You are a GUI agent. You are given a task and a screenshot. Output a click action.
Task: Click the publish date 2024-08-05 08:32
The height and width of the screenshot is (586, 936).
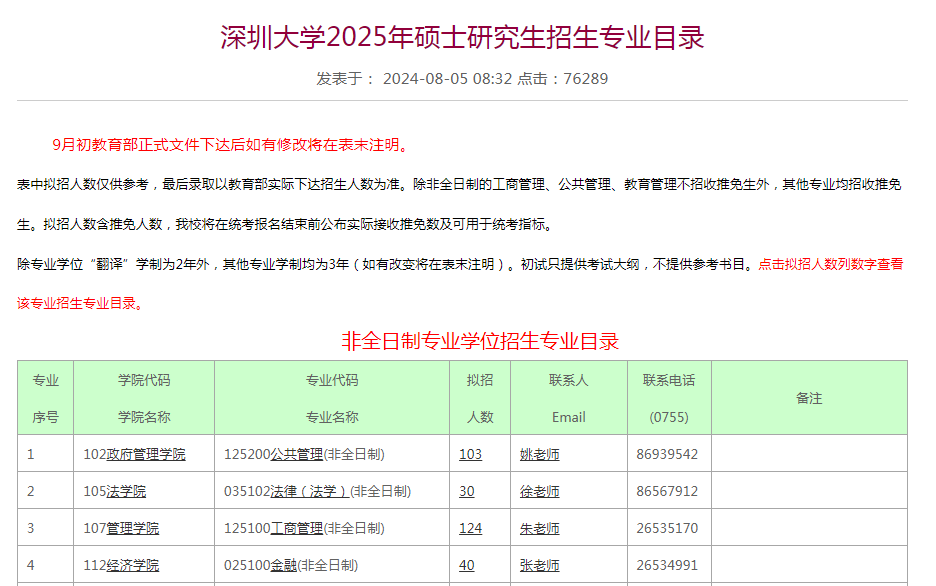click(x=448, y=79)
